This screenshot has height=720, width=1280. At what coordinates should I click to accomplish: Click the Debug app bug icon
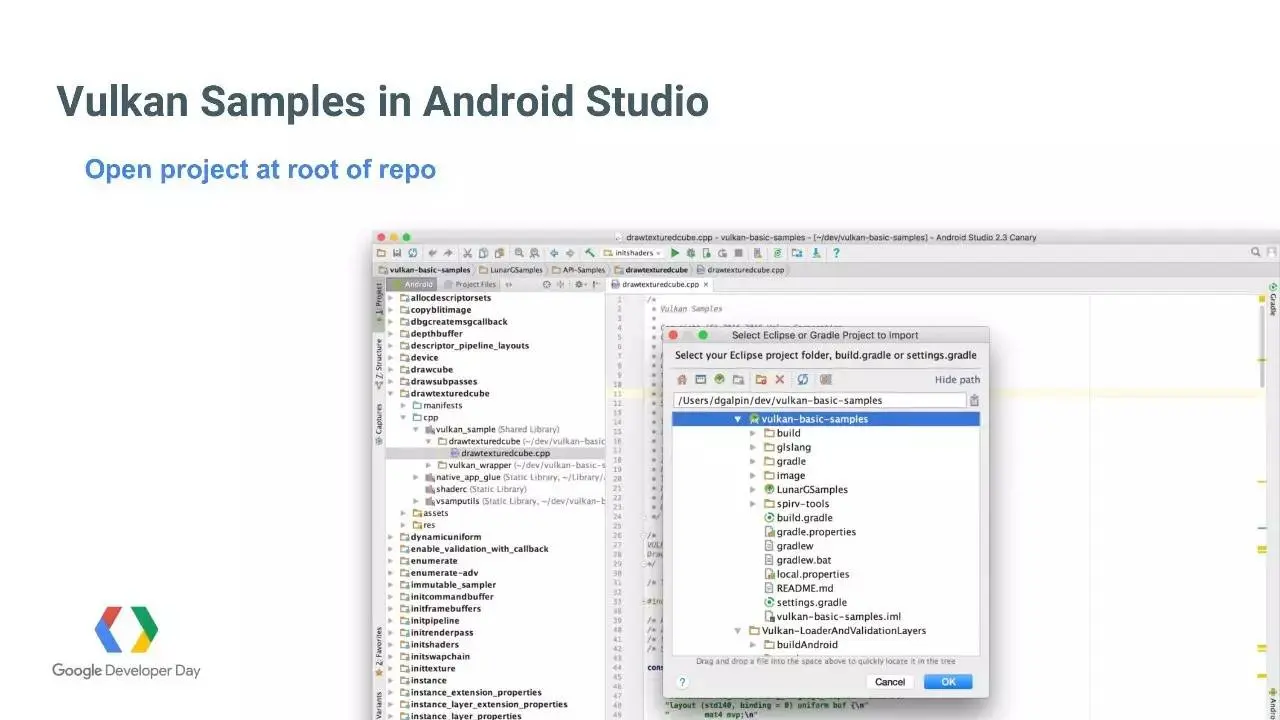[691, 253]
